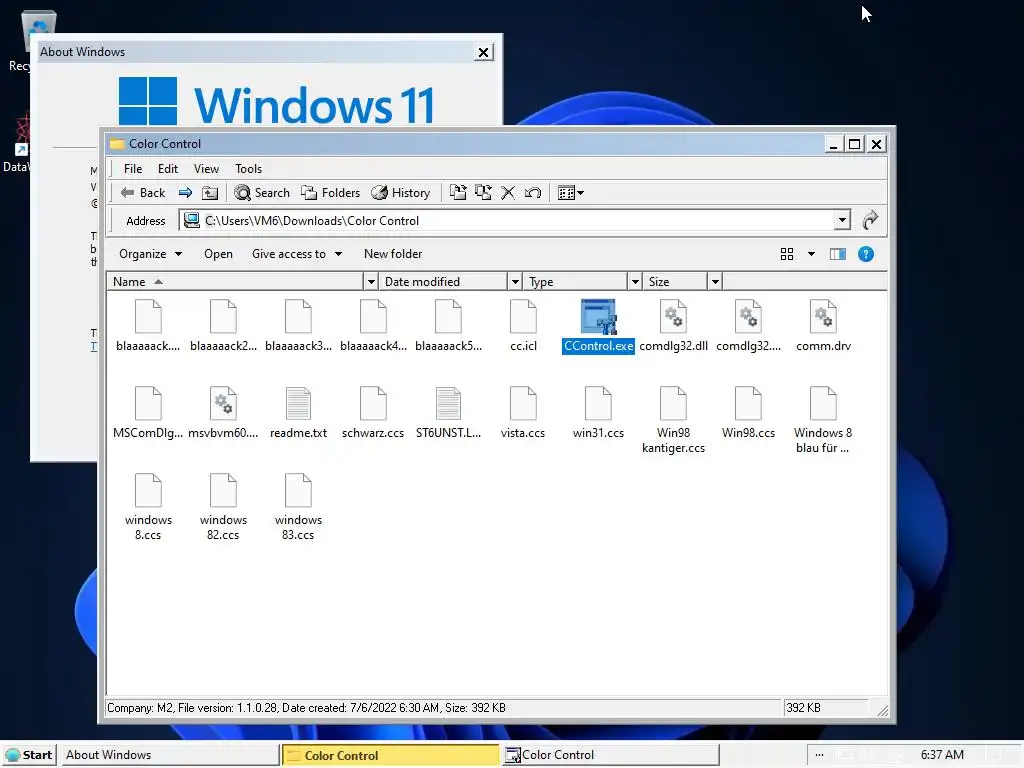Select the comdlg32.dll file
Viewport: 1024px width, 768px height.
click(x=673, y=327)
